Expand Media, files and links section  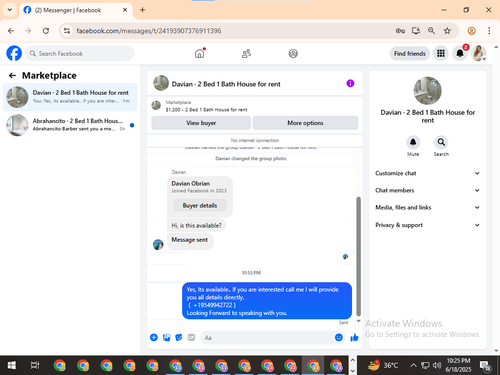427,207
